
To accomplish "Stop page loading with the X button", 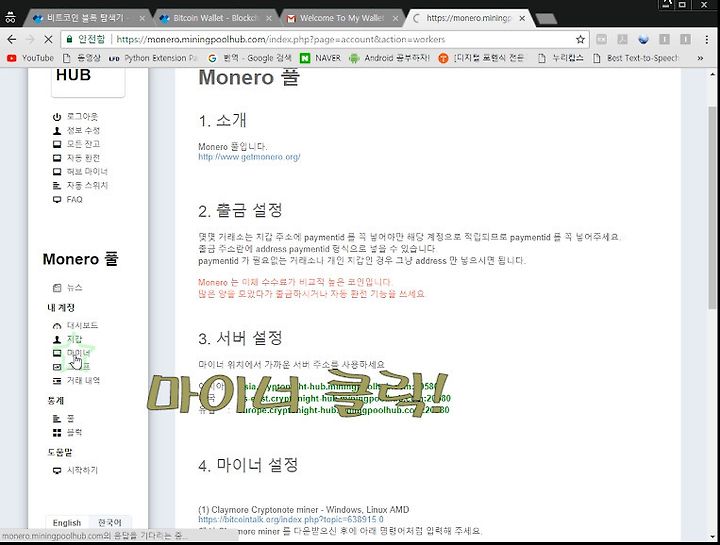I will click(48, 39).
